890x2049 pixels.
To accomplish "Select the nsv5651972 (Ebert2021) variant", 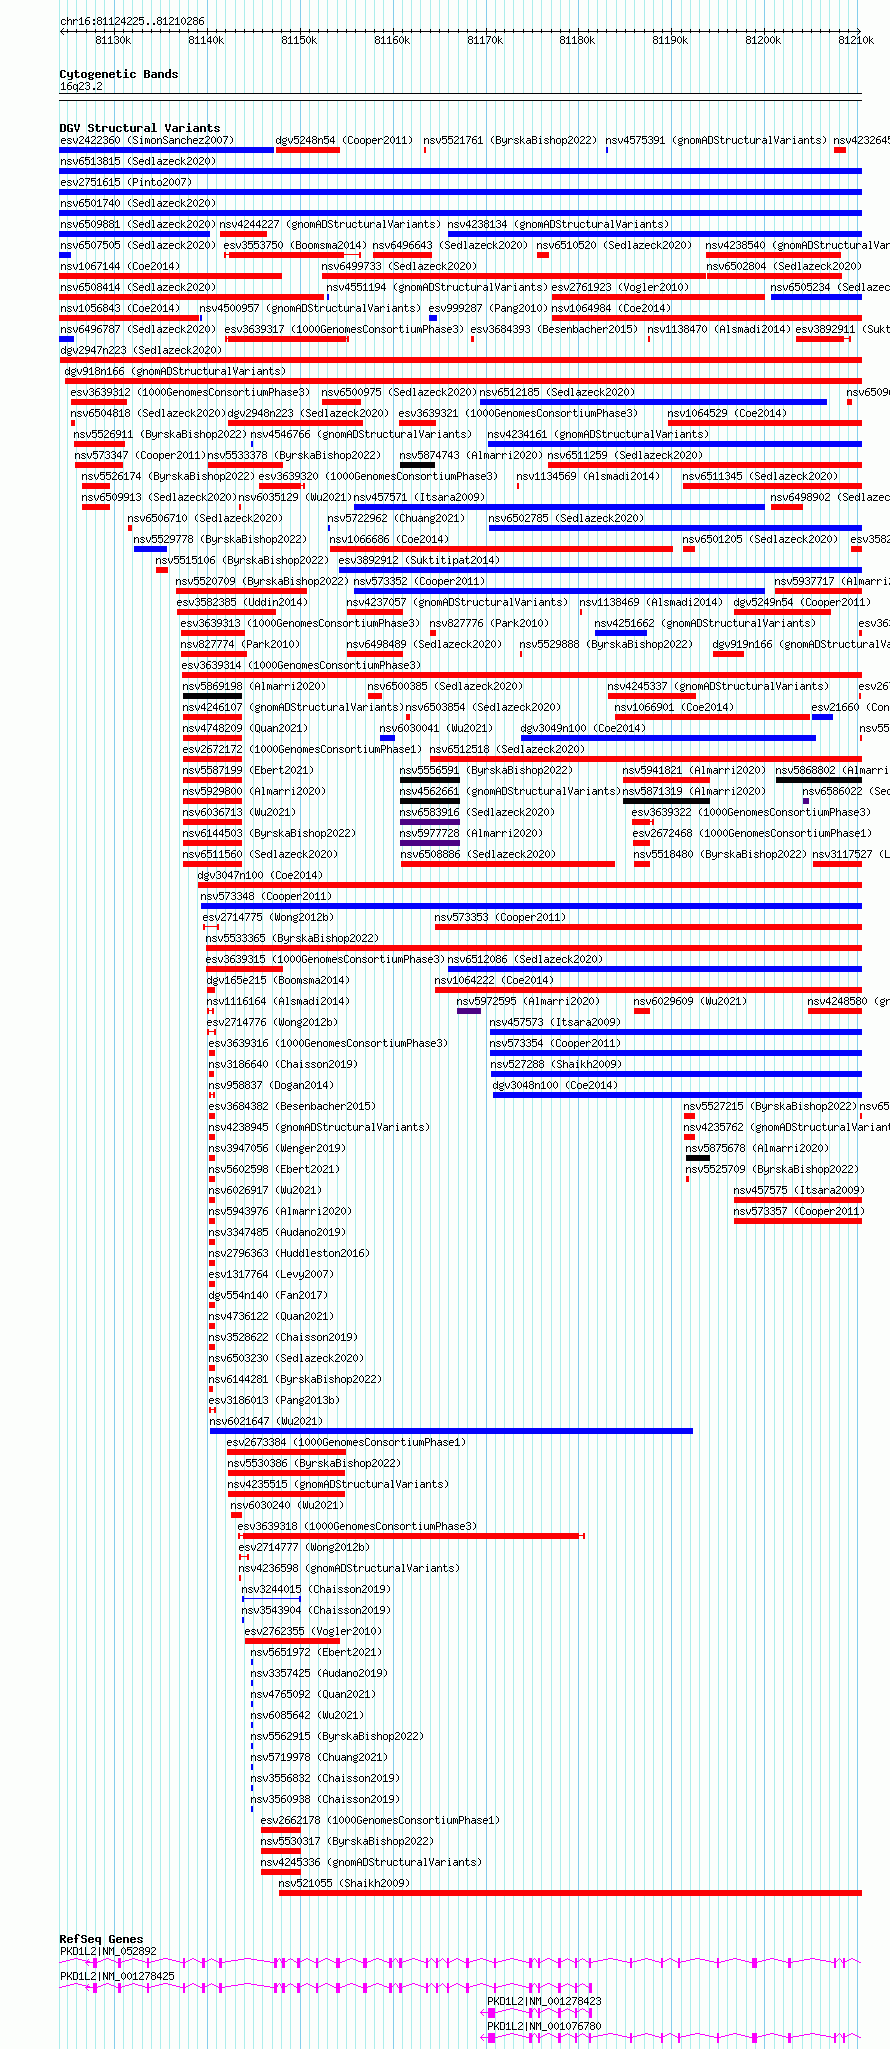I will (x=316, y=1652).
